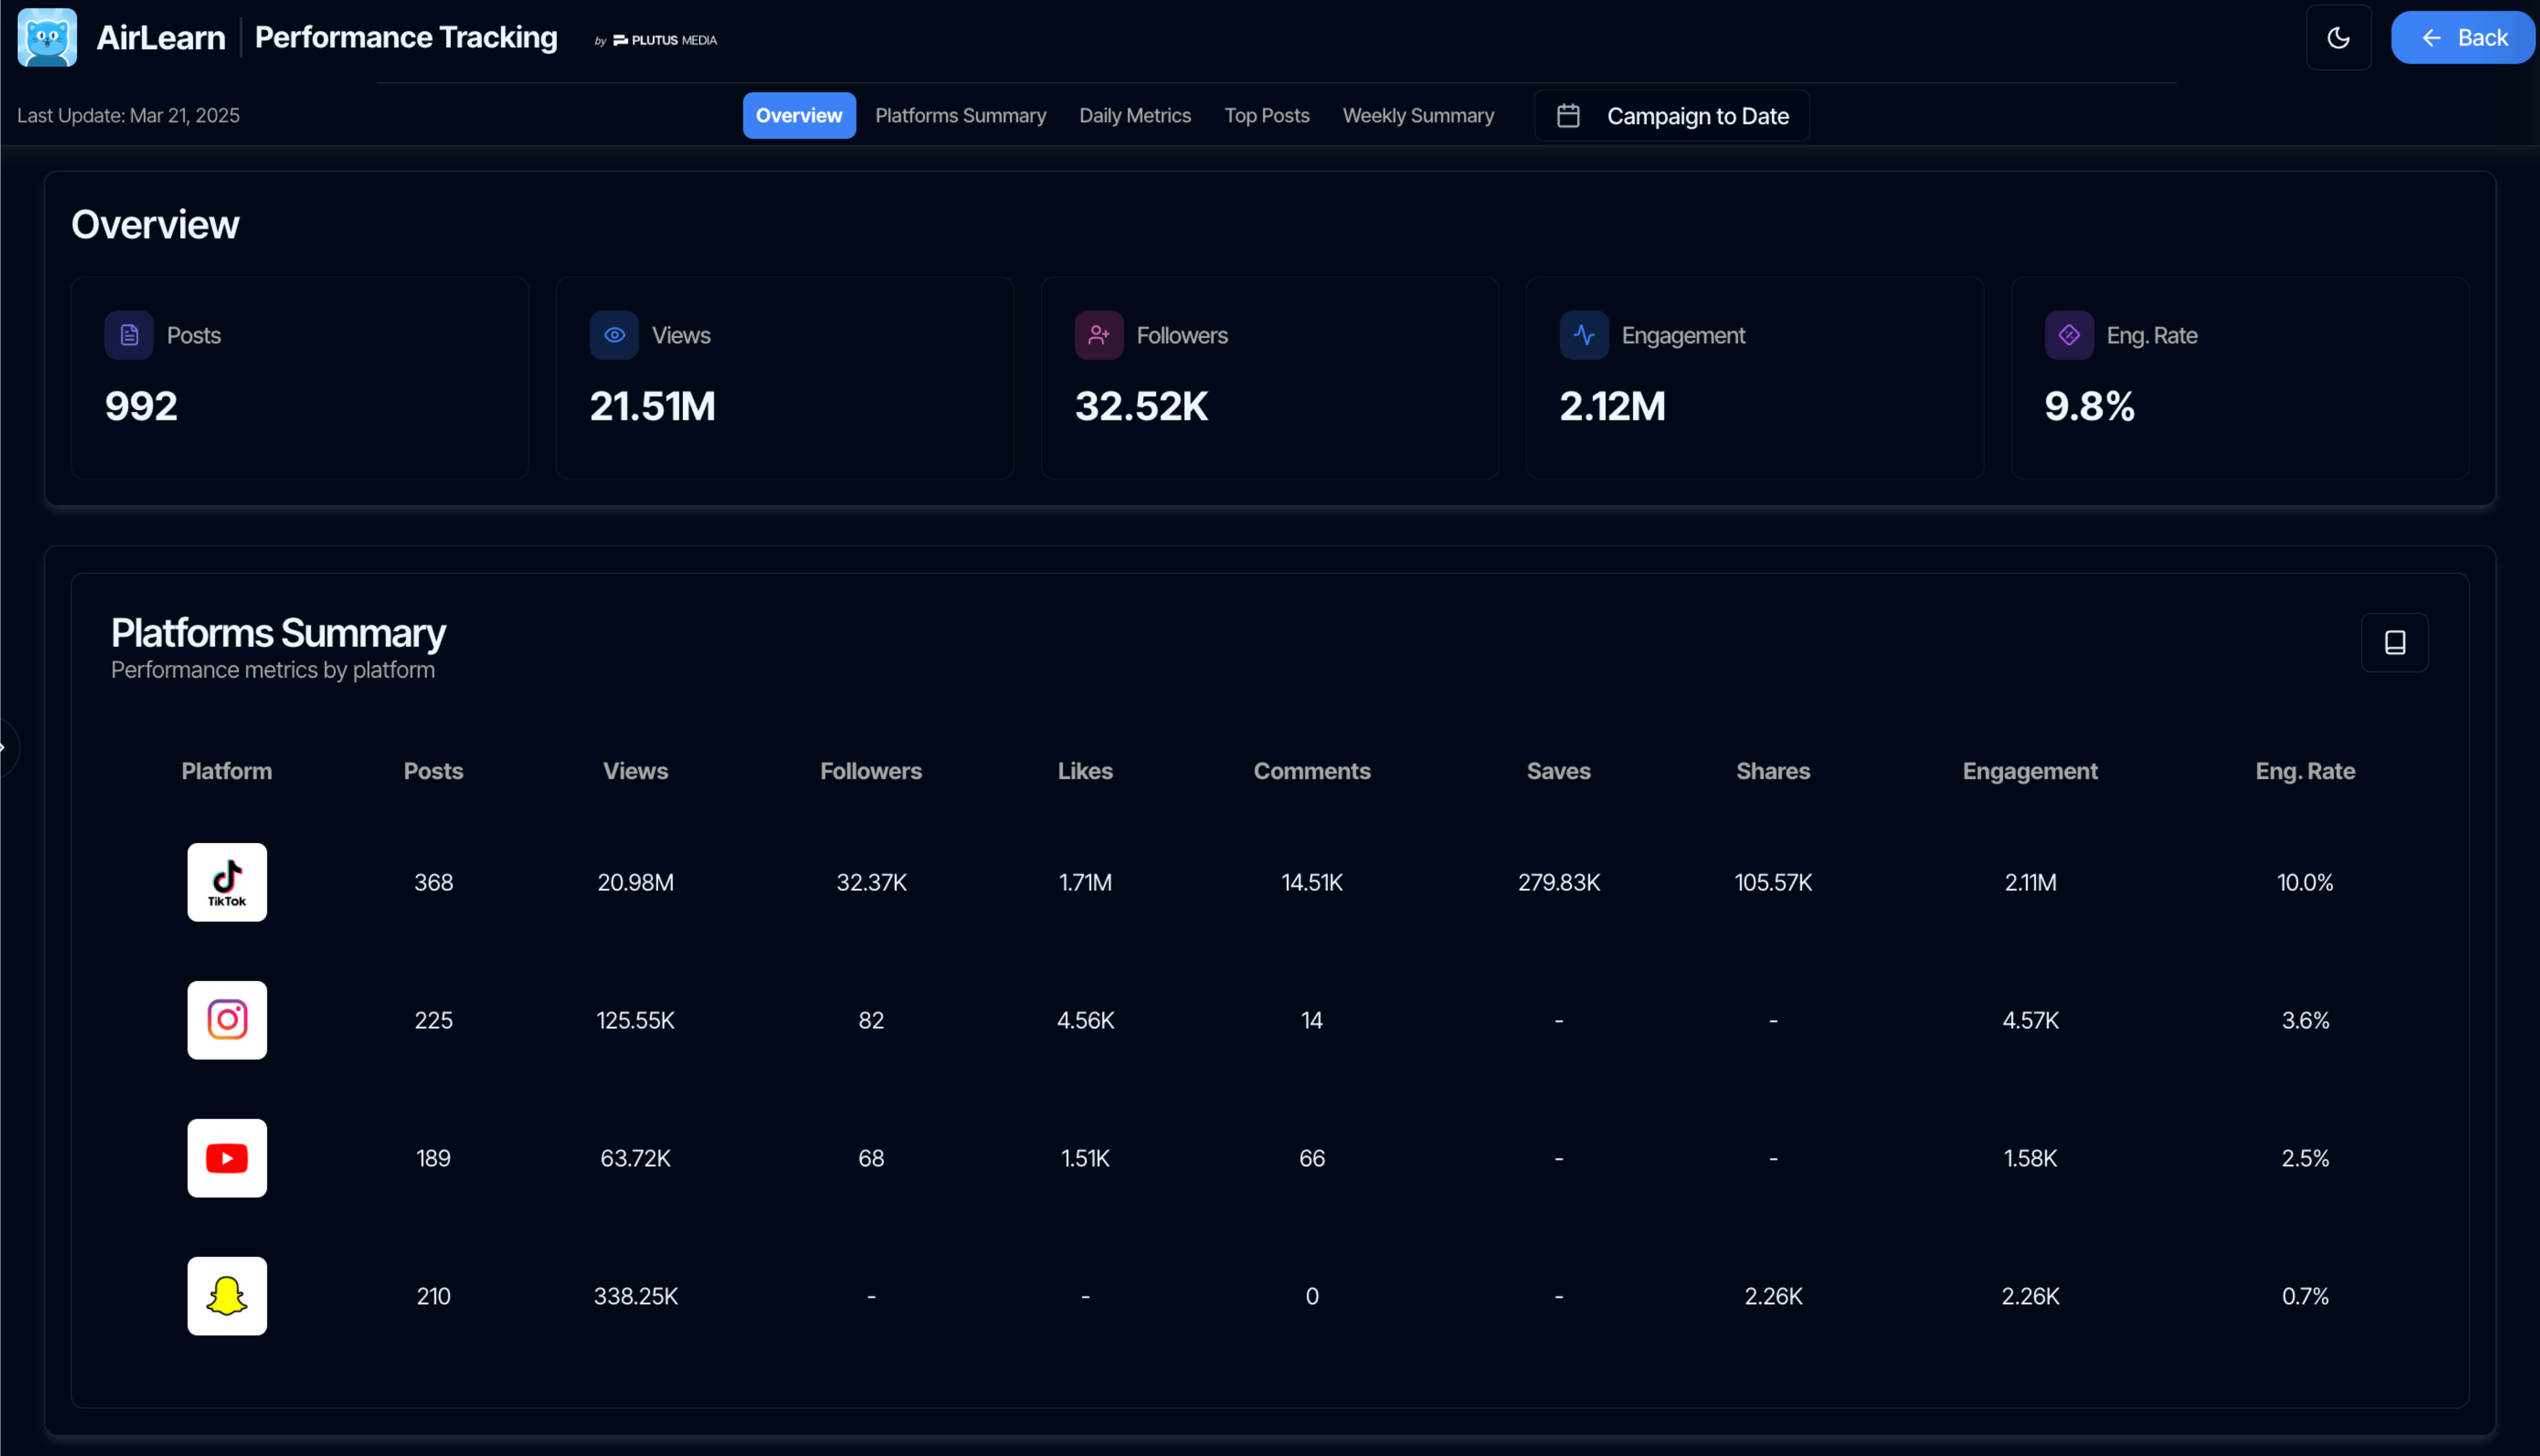Screen dimensions: 2540x1456
Task: Select the Instagram platform icon
Action: pyautogui.click(x=227, y=1019)
